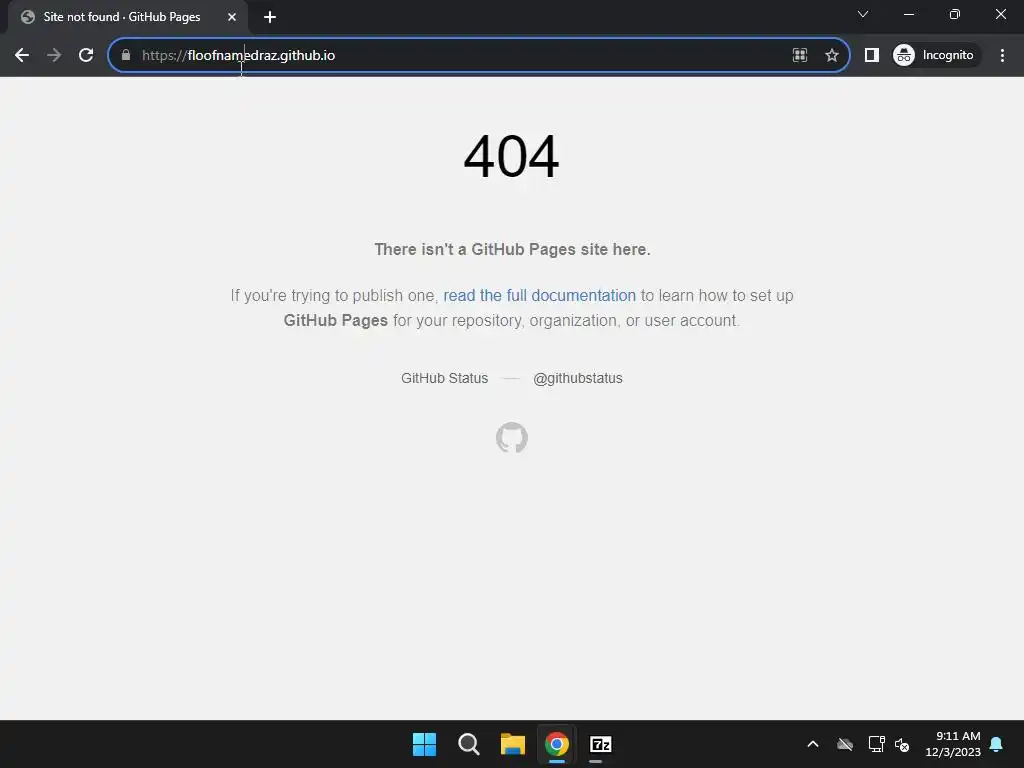Open the @githubstatus link
The height and width of the screenshot is (768, 1024).
[x=578, y=378]
